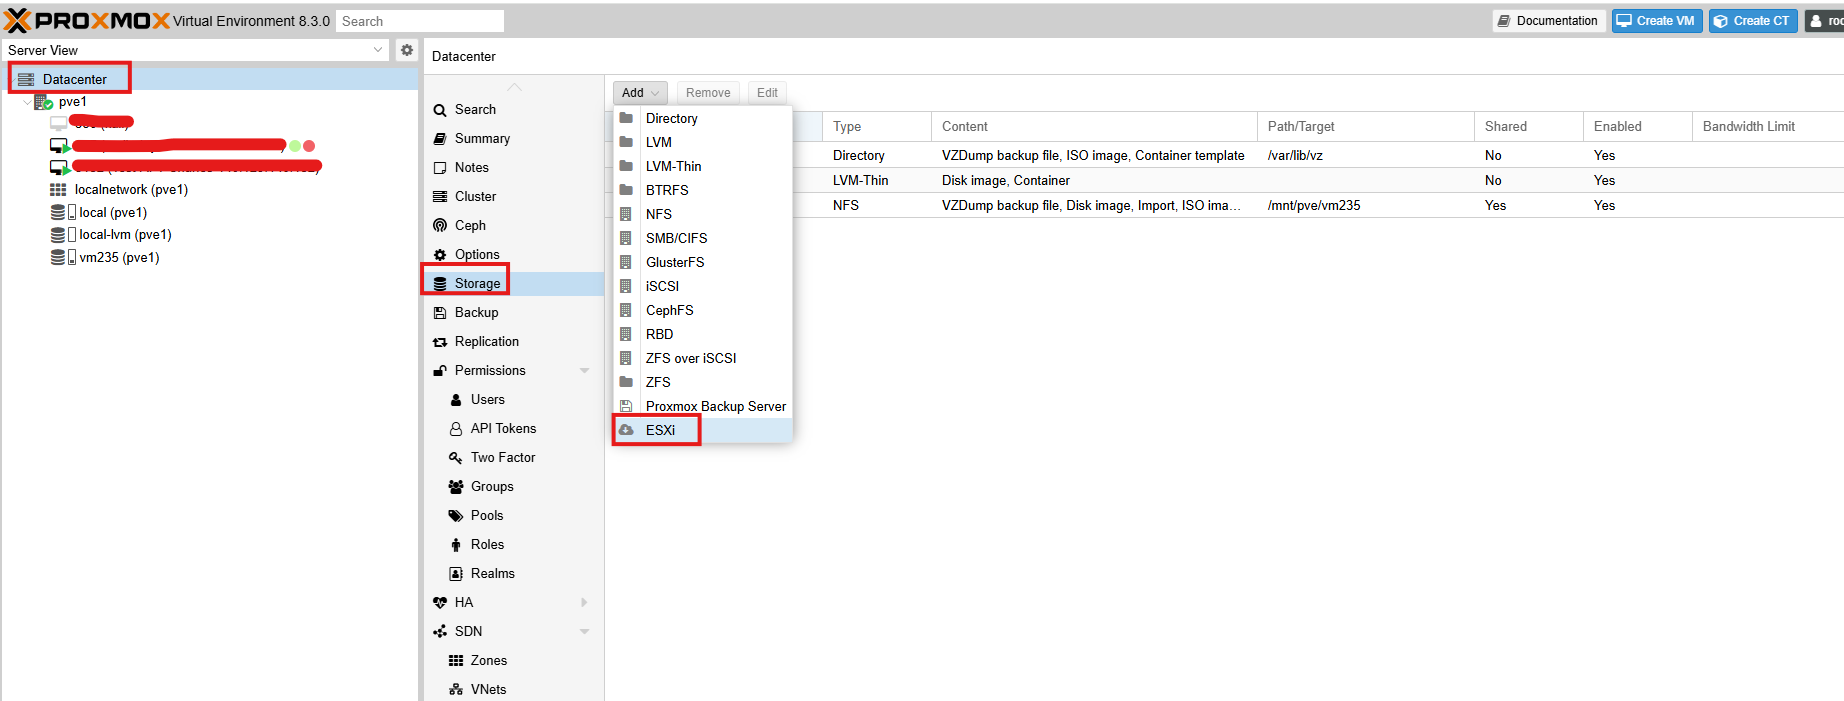The height and width of the screenshot is (701, 1844).
Task: Focus the top Search input field
Action: (420, 21)
